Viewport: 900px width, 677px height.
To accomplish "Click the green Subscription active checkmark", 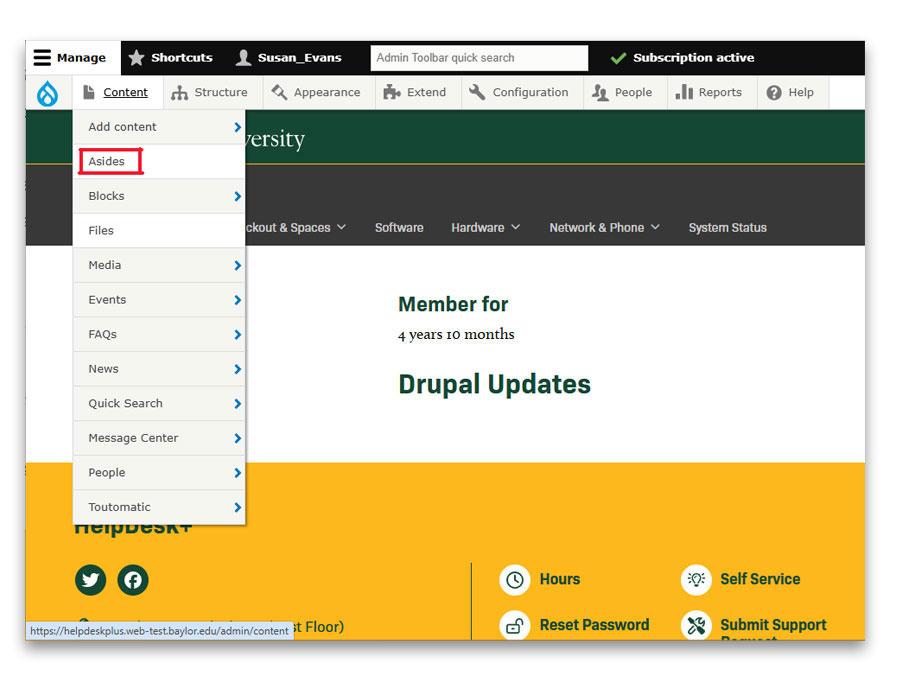I will click(x=618, y=58).
